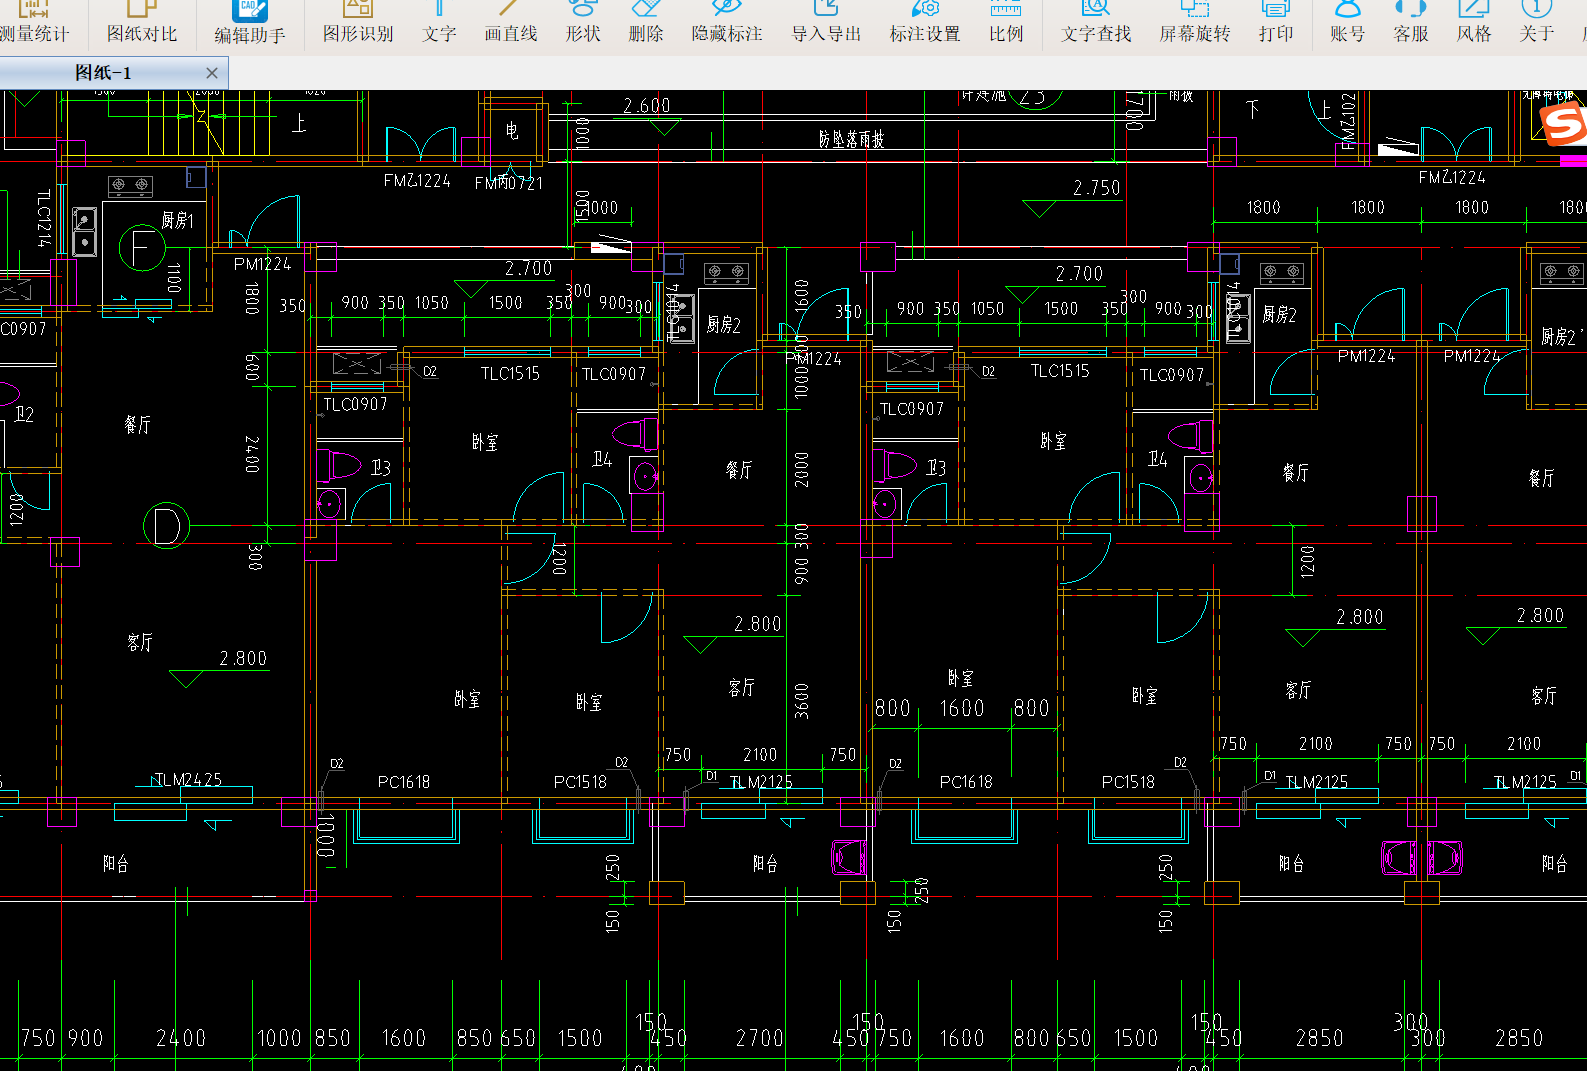Click the green circled axis marker D
Image resolution: width=1587 pixels, height=1071 pixels.
[x=166, y=526]
